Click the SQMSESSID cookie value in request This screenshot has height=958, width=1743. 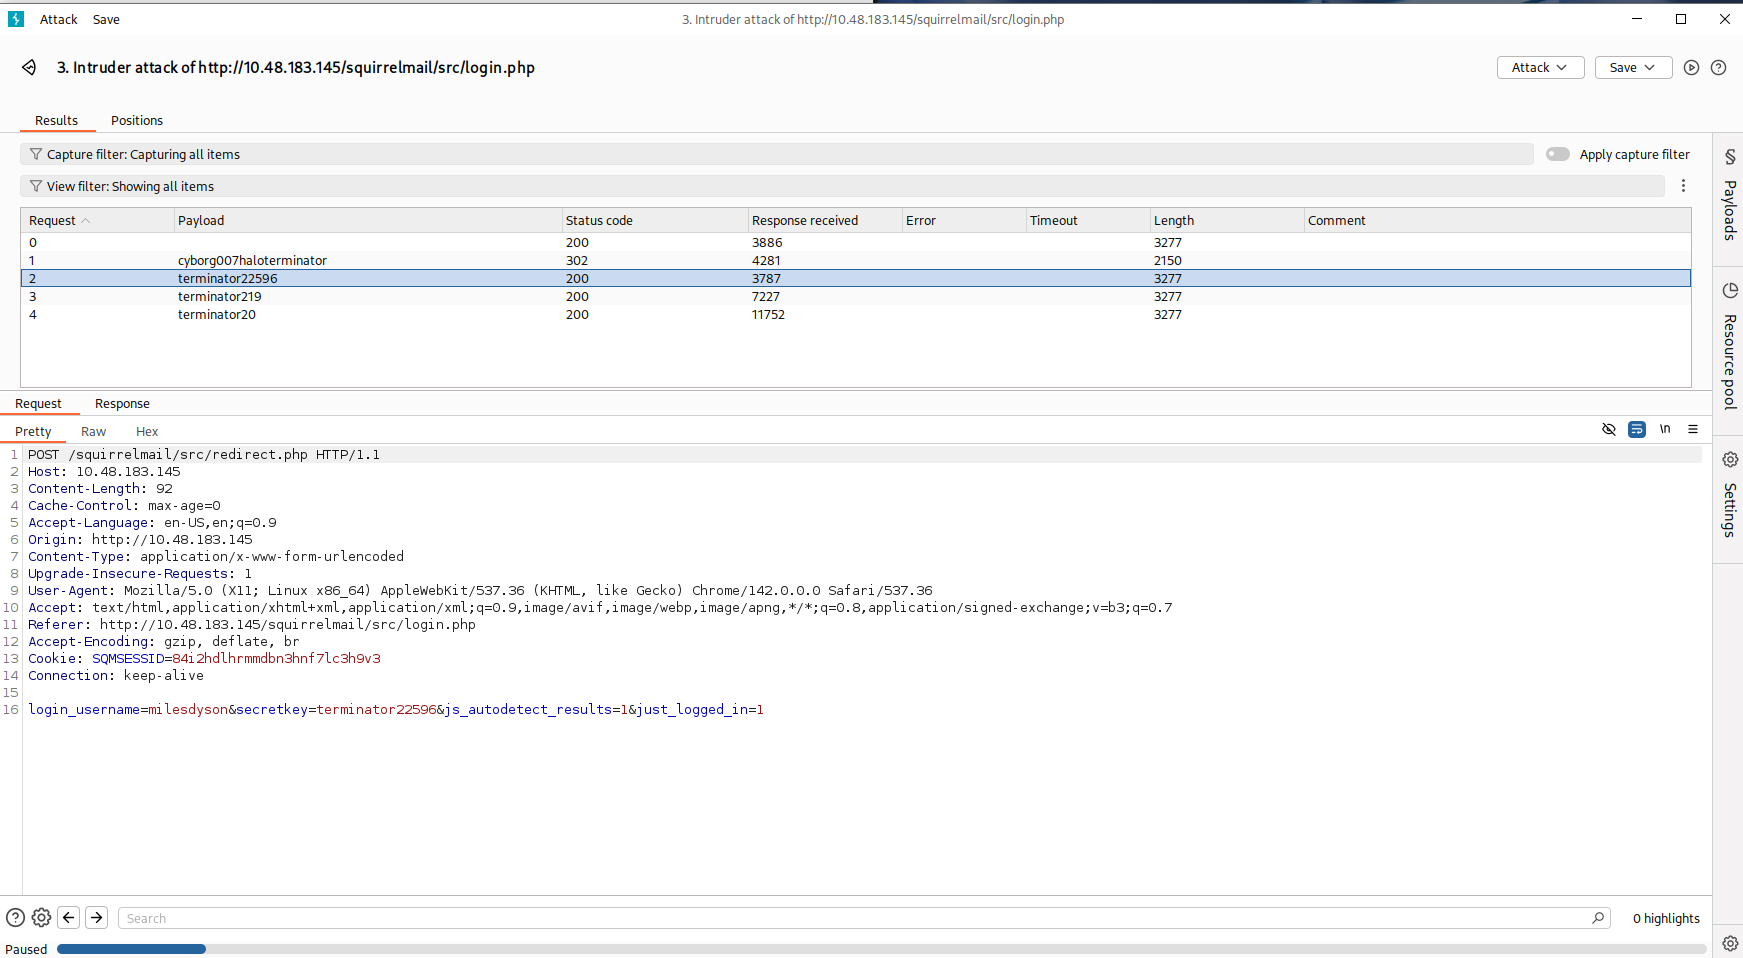(x=276, y=658)
